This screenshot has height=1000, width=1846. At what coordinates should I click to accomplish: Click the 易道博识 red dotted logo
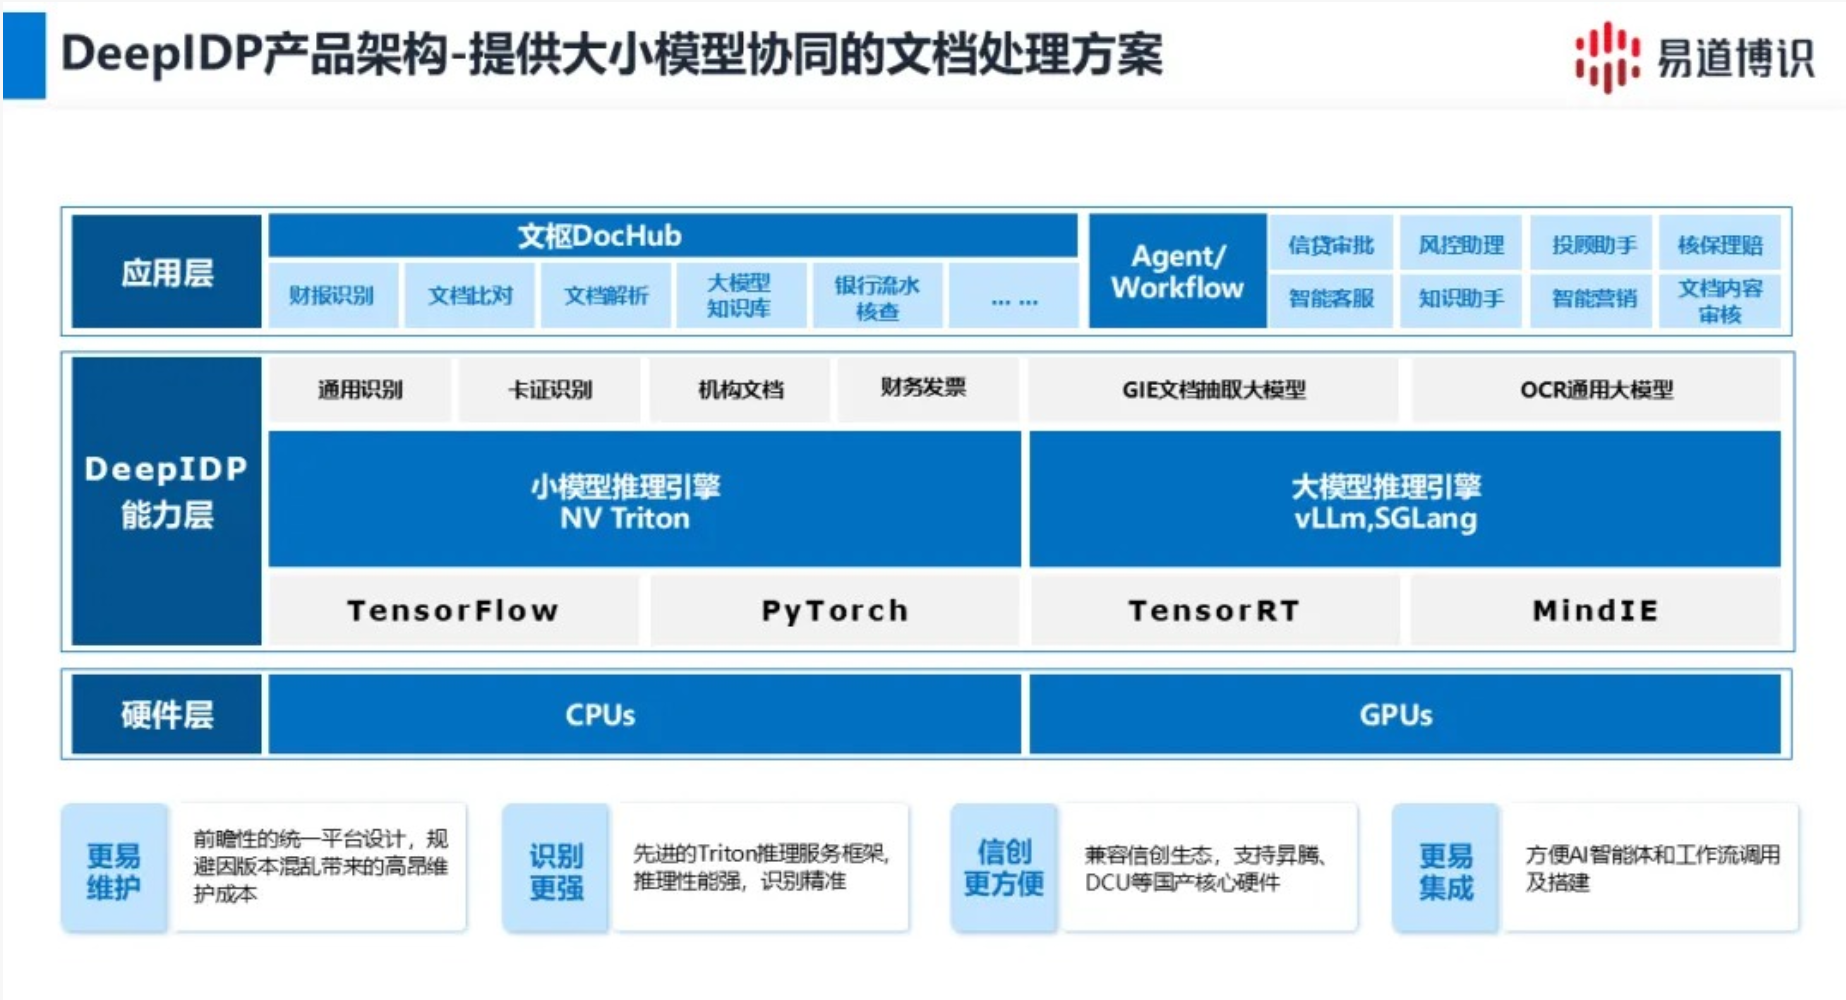click(1606, 57)
